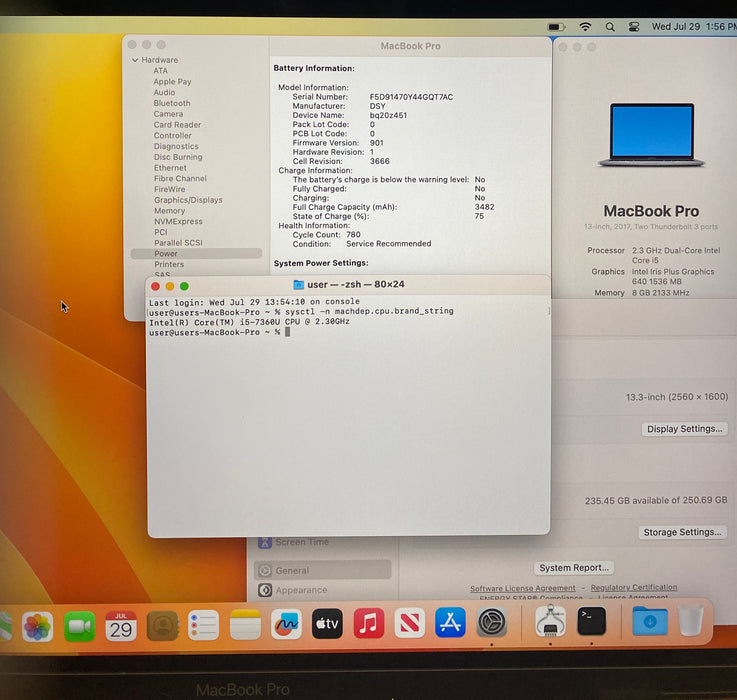
Task: Open the Calendar app showing Jul 29
Action: coord(121,626)
